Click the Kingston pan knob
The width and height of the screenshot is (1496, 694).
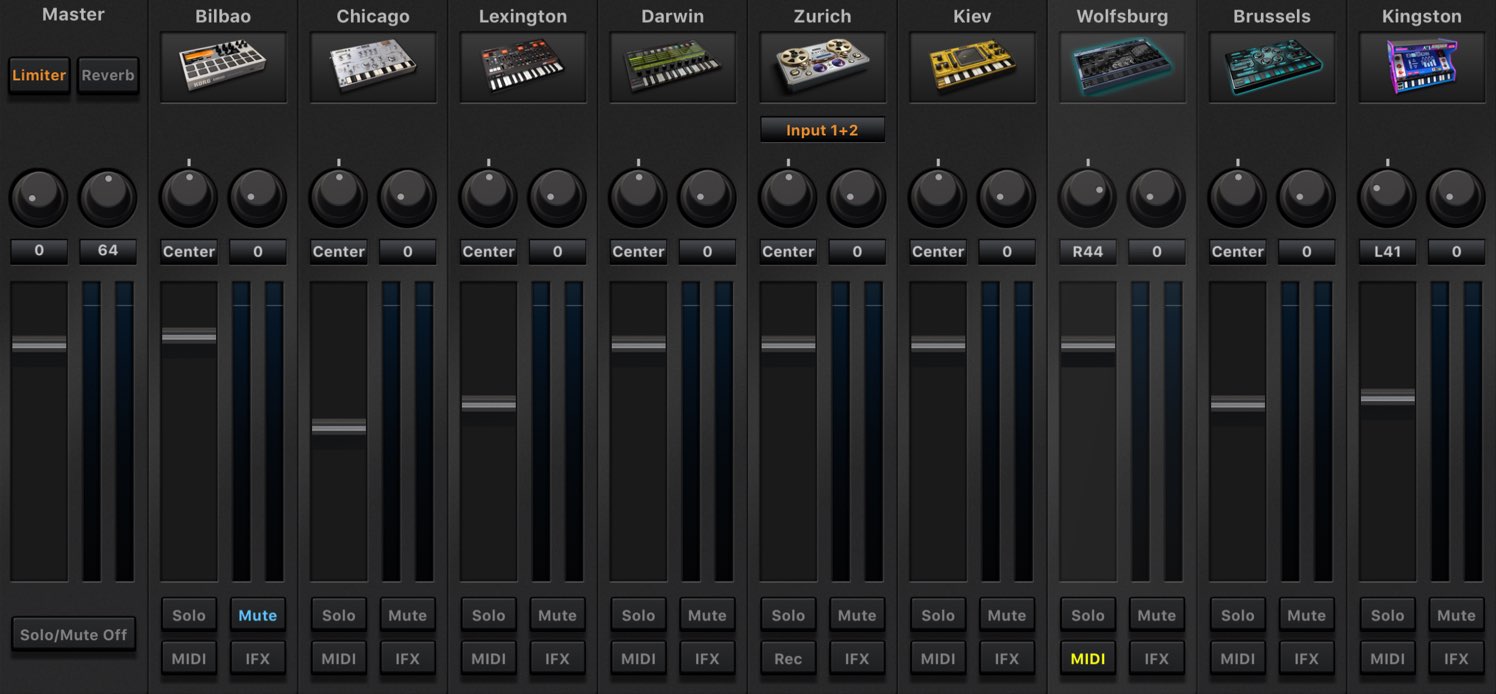tap(1387, 198)
